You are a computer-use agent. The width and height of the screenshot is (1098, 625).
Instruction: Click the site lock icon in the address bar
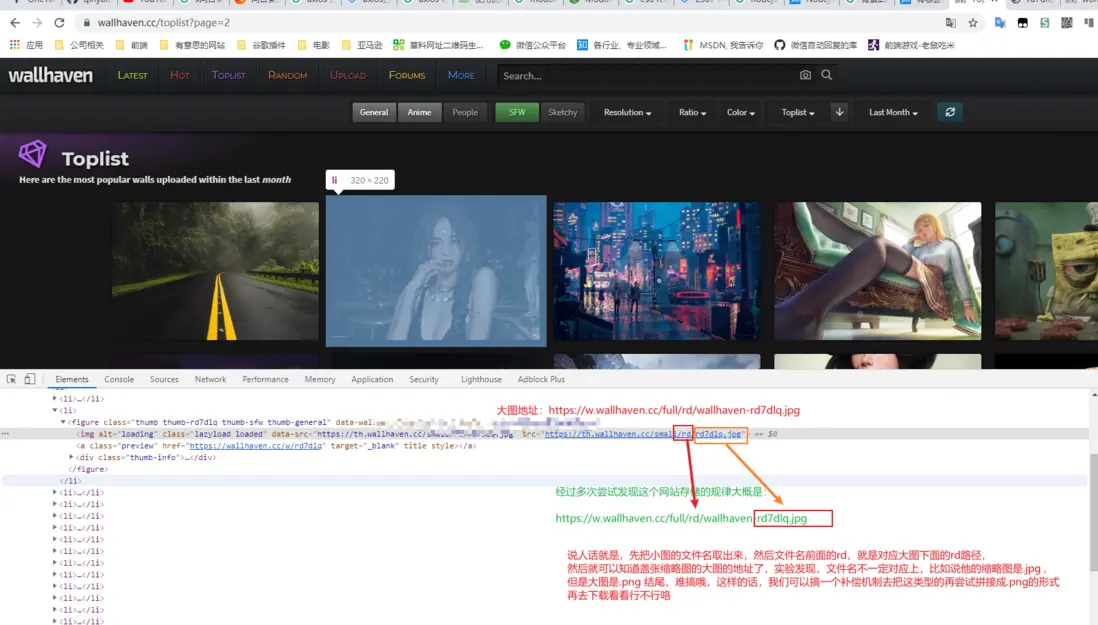pos(87,22)
